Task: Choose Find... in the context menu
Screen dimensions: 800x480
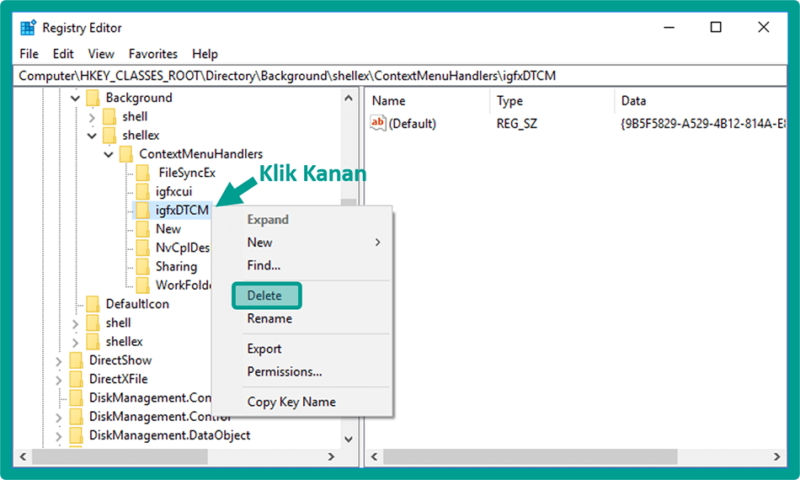Action: (264, 265)
